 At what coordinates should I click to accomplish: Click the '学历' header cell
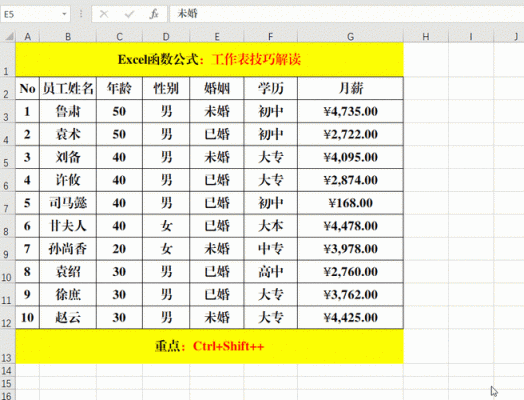click(x=271, y=88)
